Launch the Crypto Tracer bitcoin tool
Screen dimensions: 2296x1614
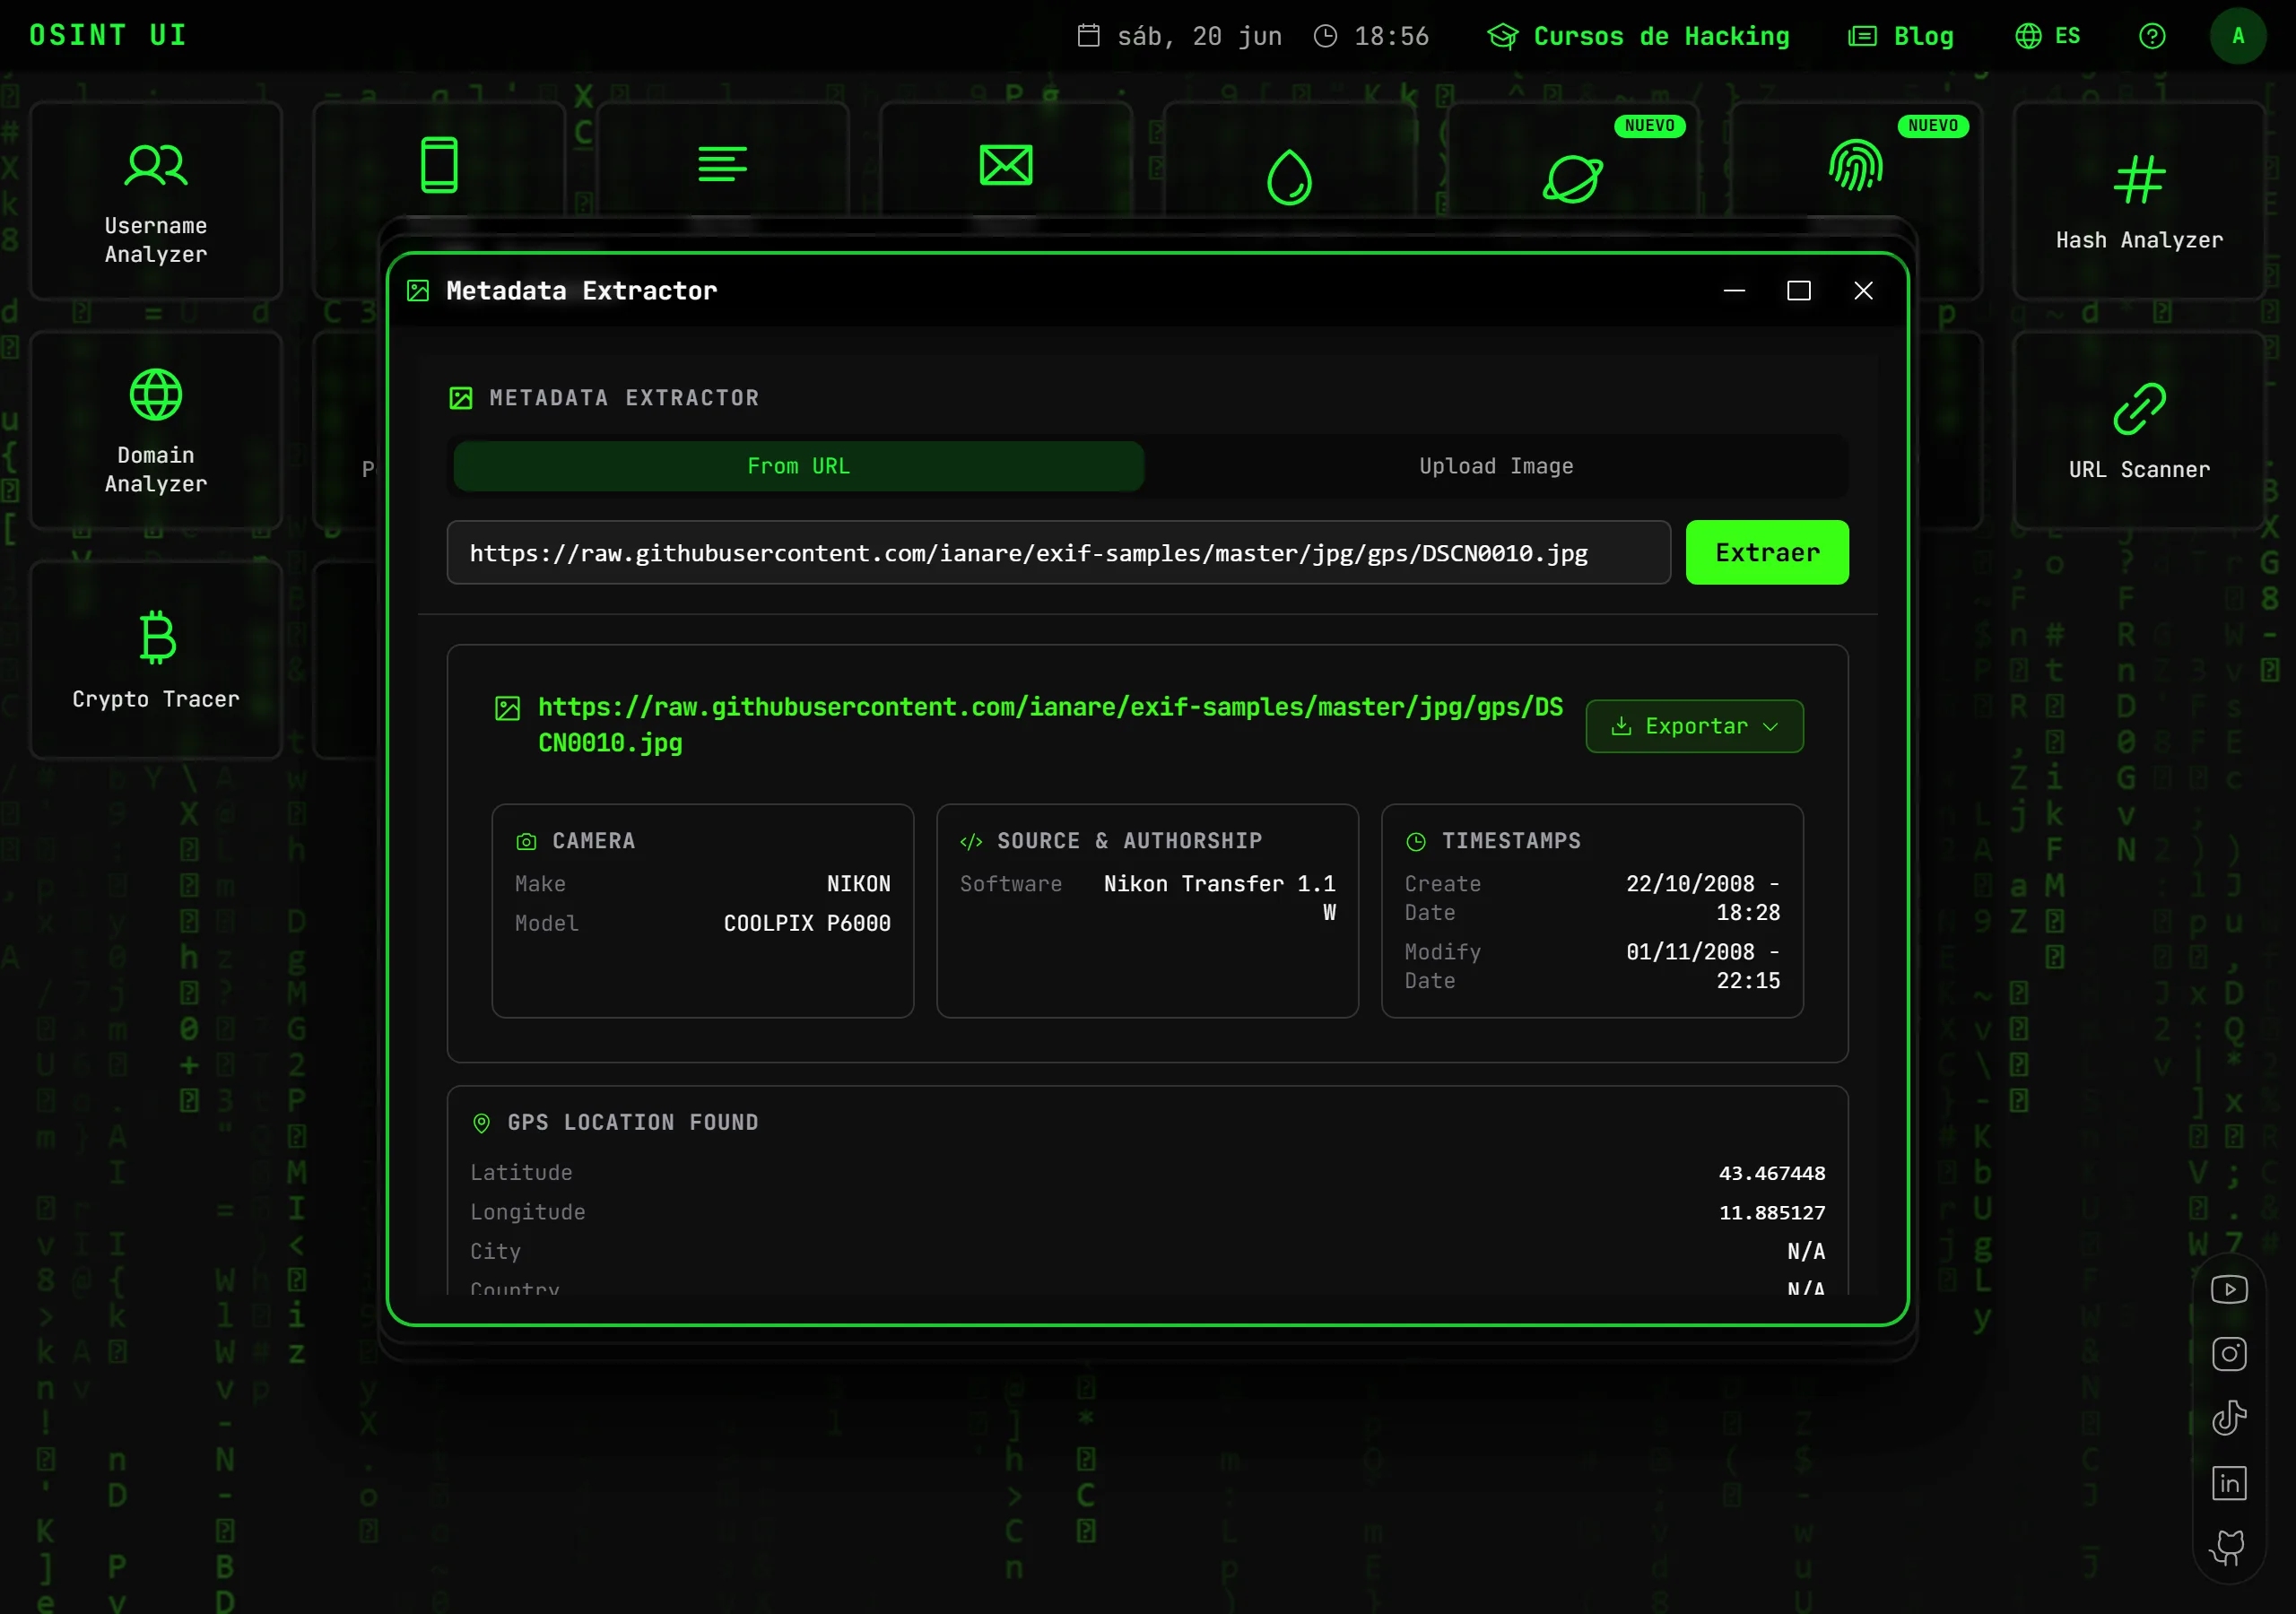click(156, 659)
